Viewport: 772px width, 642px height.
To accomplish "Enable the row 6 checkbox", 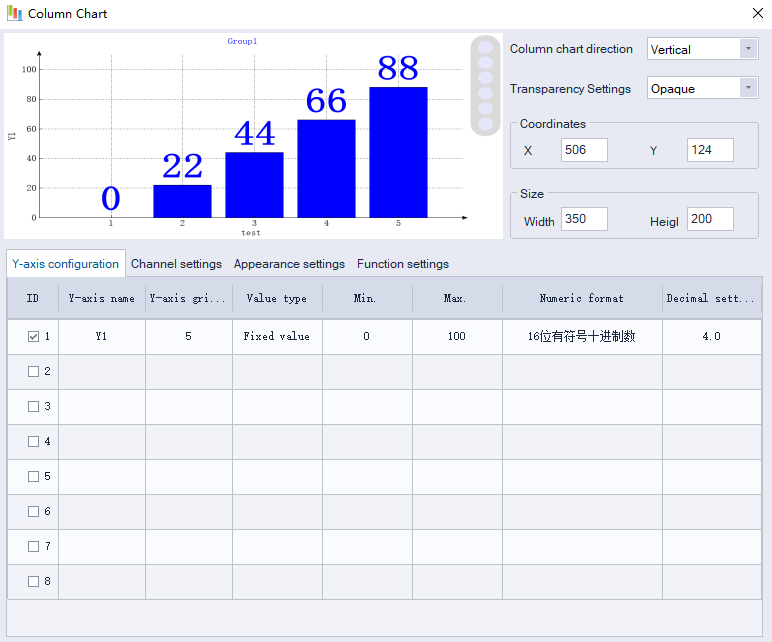I will pos(33,511).
